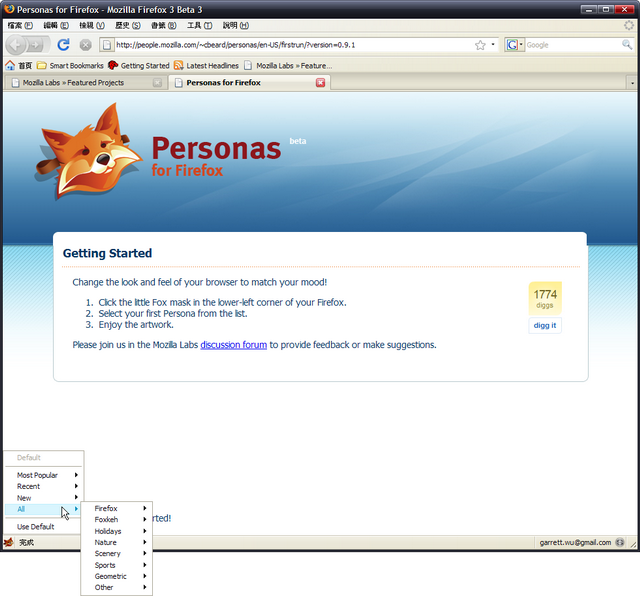Viewport: 640px width, 596px height.
Task: Open the Firefox category submenu
Action: click(117, 508)
